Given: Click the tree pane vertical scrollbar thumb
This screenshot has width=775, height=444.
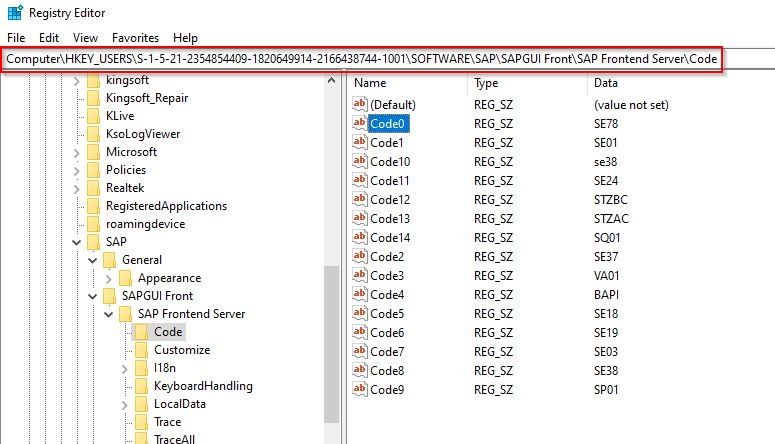Looking at the screenshot, I should (332, 344).
